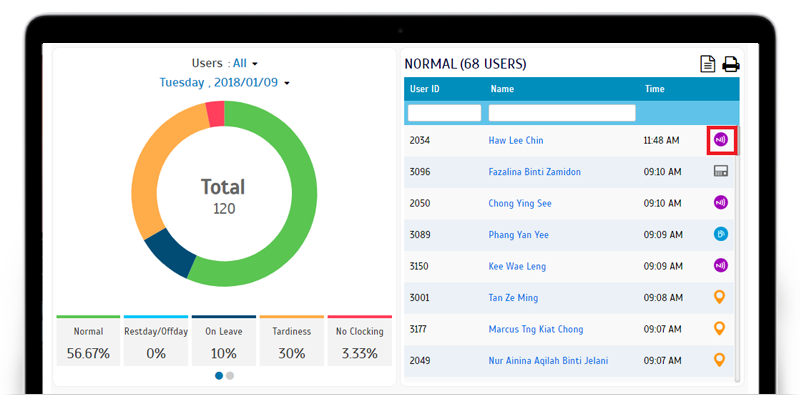
Task: Click GPS pin icon for Tan Ze Ming
Action: [x=719, y=297]
